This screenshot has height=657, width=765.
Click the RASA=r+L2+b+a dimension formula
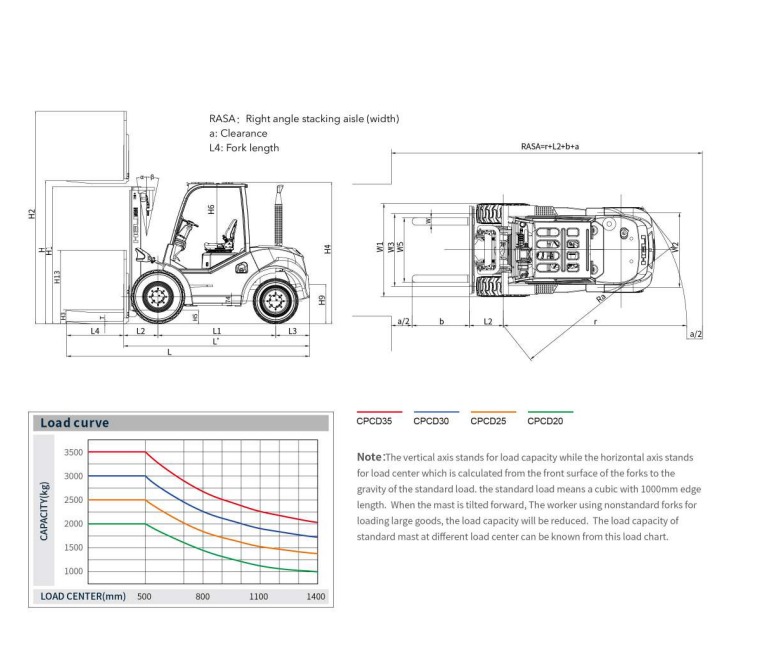pyautogui.click(x=549, y=146)
